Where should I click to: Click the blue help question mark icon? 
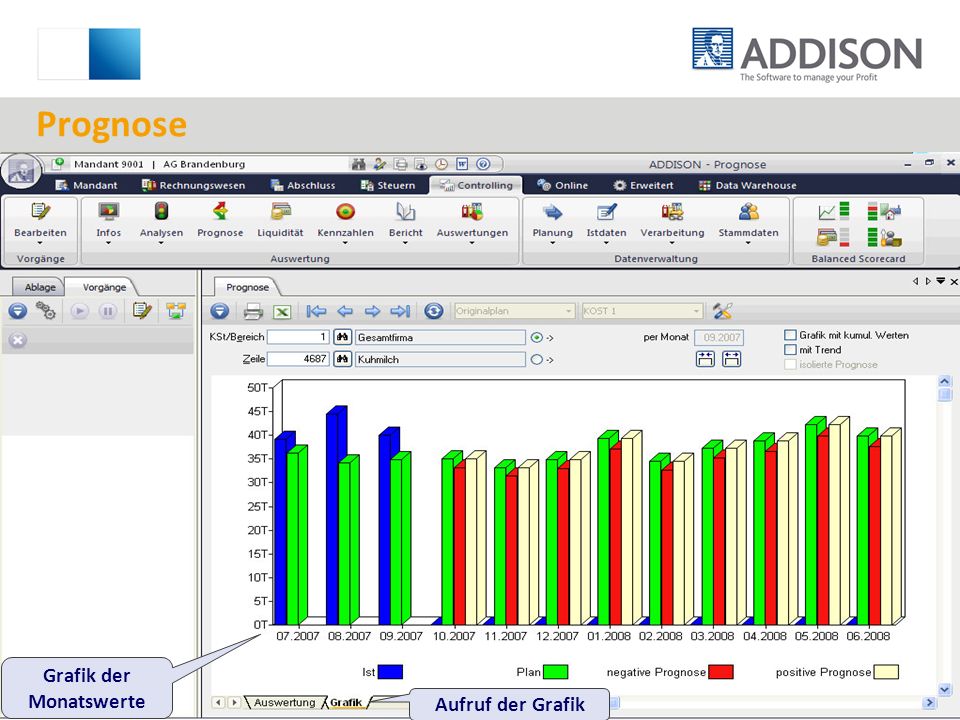tap(483, 164)
